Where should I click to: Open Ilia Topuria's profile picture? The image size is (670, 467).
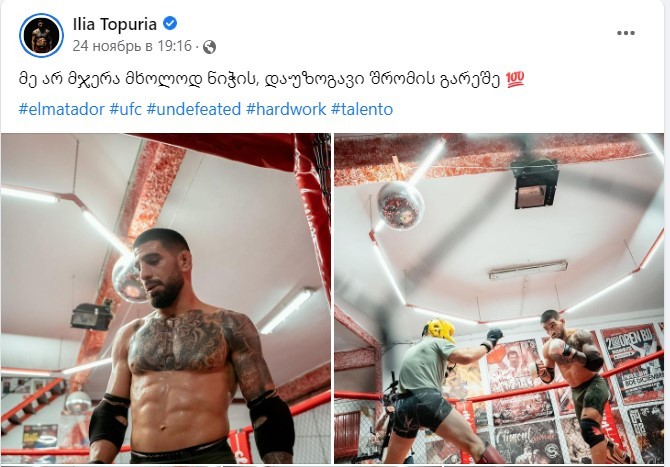coord(41,35)
